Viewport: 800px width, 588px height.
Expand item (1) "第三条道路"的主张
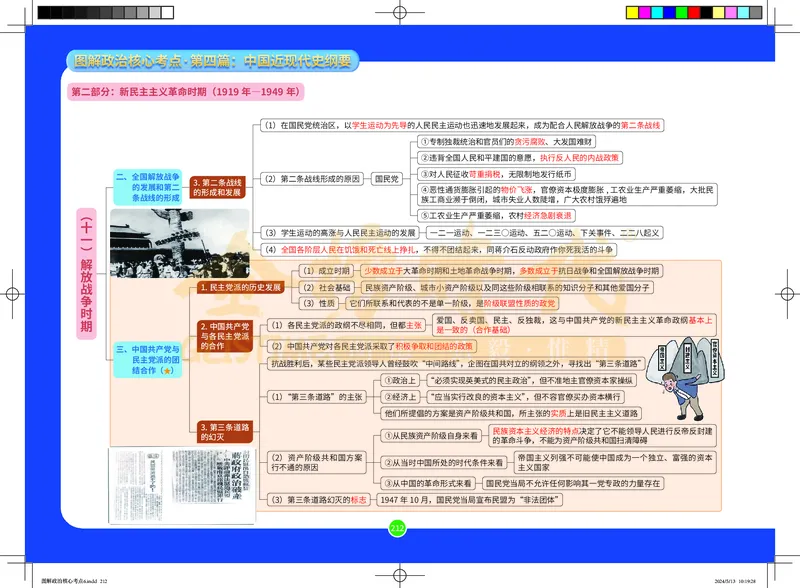(317, 397)
